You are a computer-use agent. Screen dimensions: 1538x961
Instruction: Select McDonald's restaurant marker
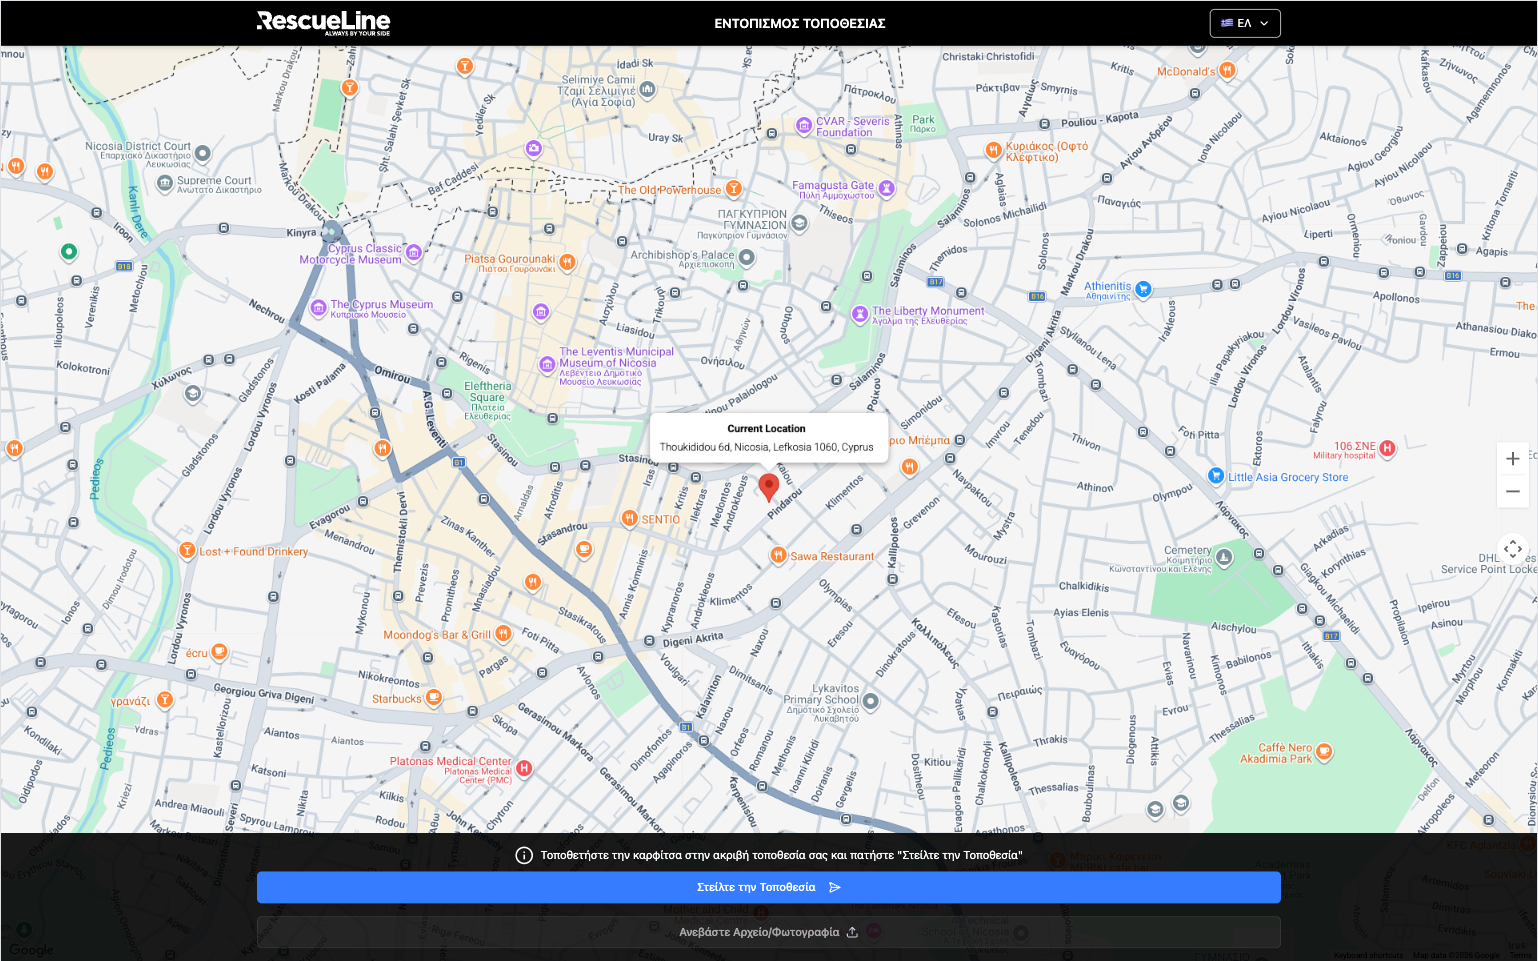tap(1227, 71)
